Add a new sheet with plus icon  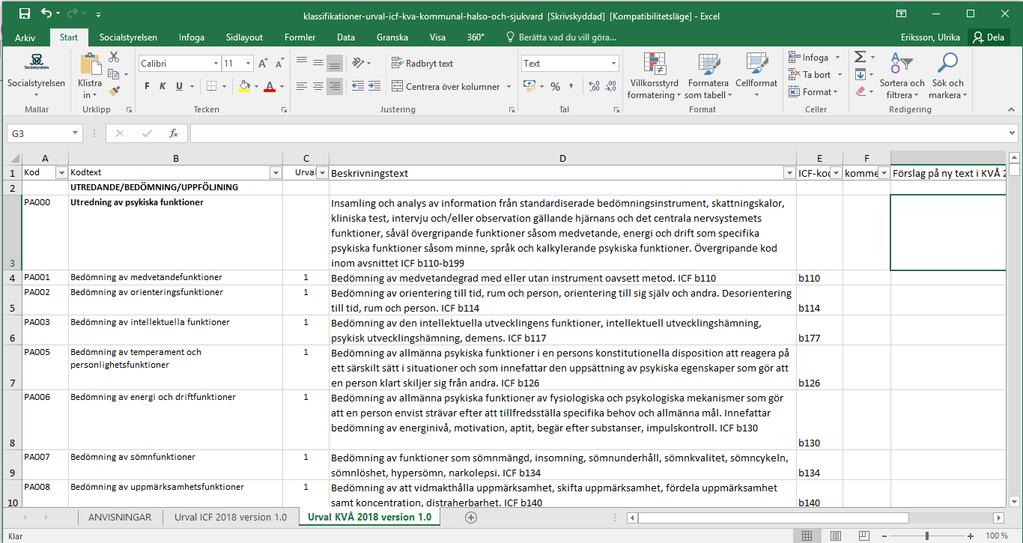(x=470, y=517)
